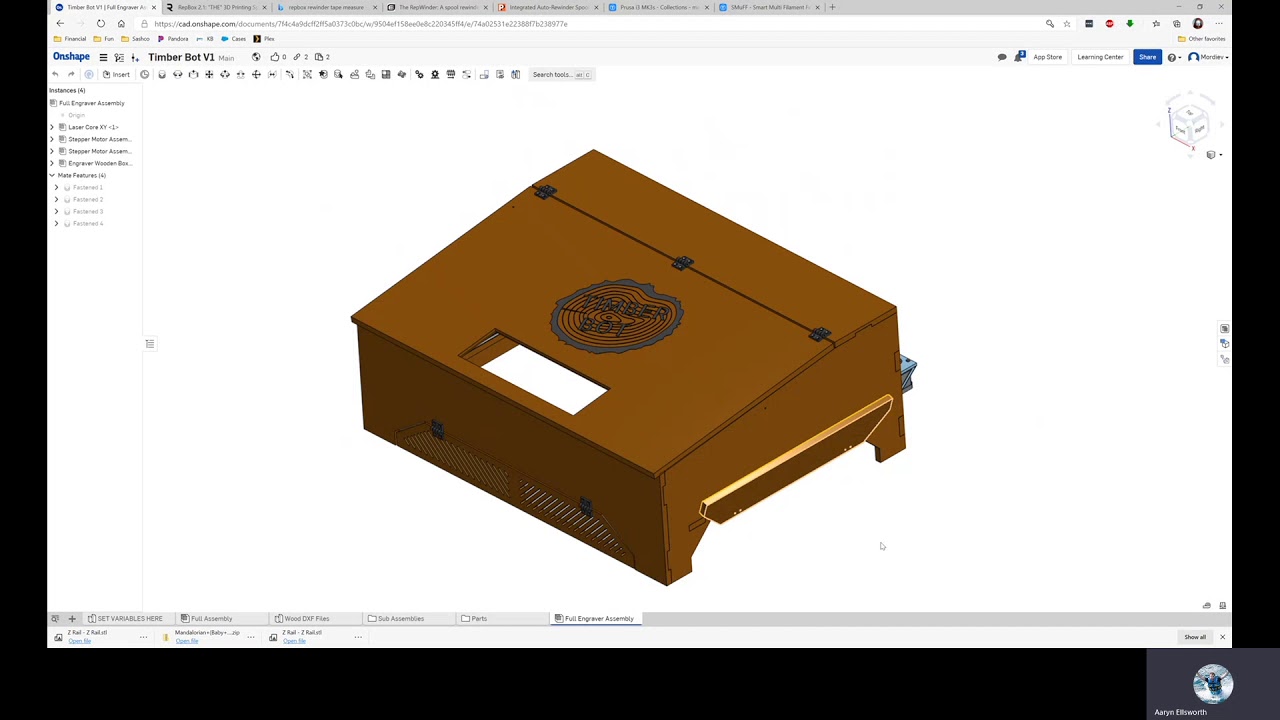The image size is (1280, 720).
Task: Collapse the Mate Features group
Action: point(52,175)
